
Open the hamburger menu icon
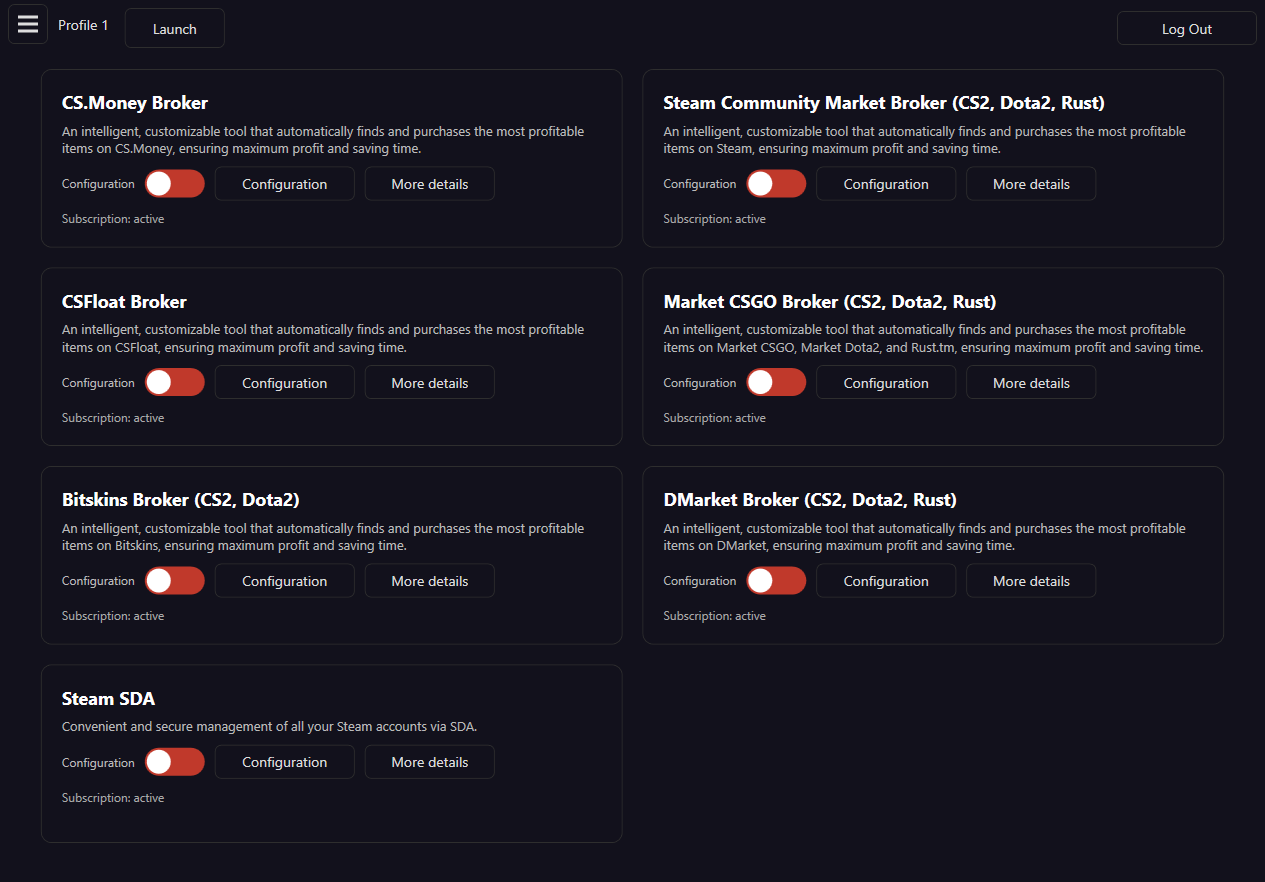pyautogui.click(x=28, y=24)
